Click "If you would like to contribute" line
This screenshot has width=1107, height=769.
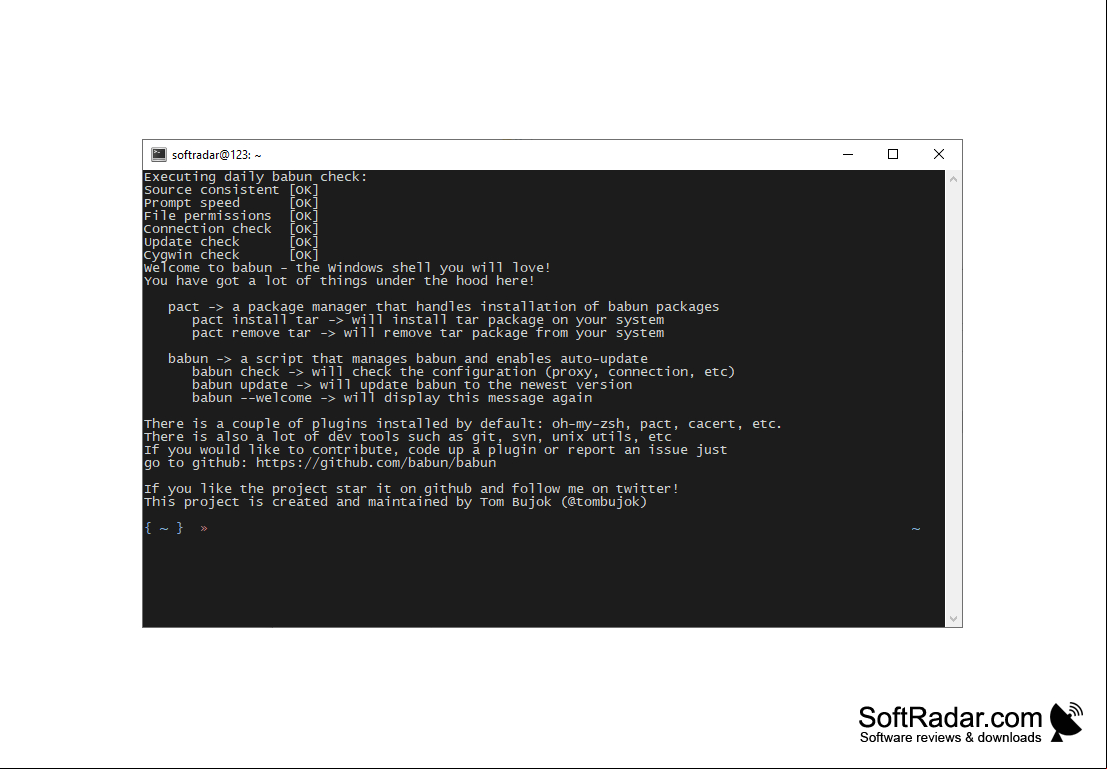[436, 450]
